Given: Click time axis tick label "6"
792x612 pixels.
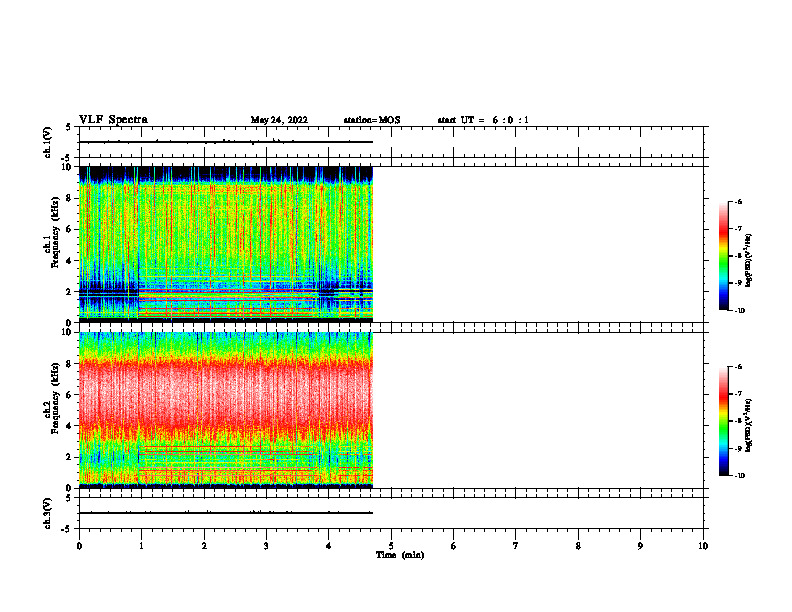Looking at the screenshot, I should pos(454,546).
